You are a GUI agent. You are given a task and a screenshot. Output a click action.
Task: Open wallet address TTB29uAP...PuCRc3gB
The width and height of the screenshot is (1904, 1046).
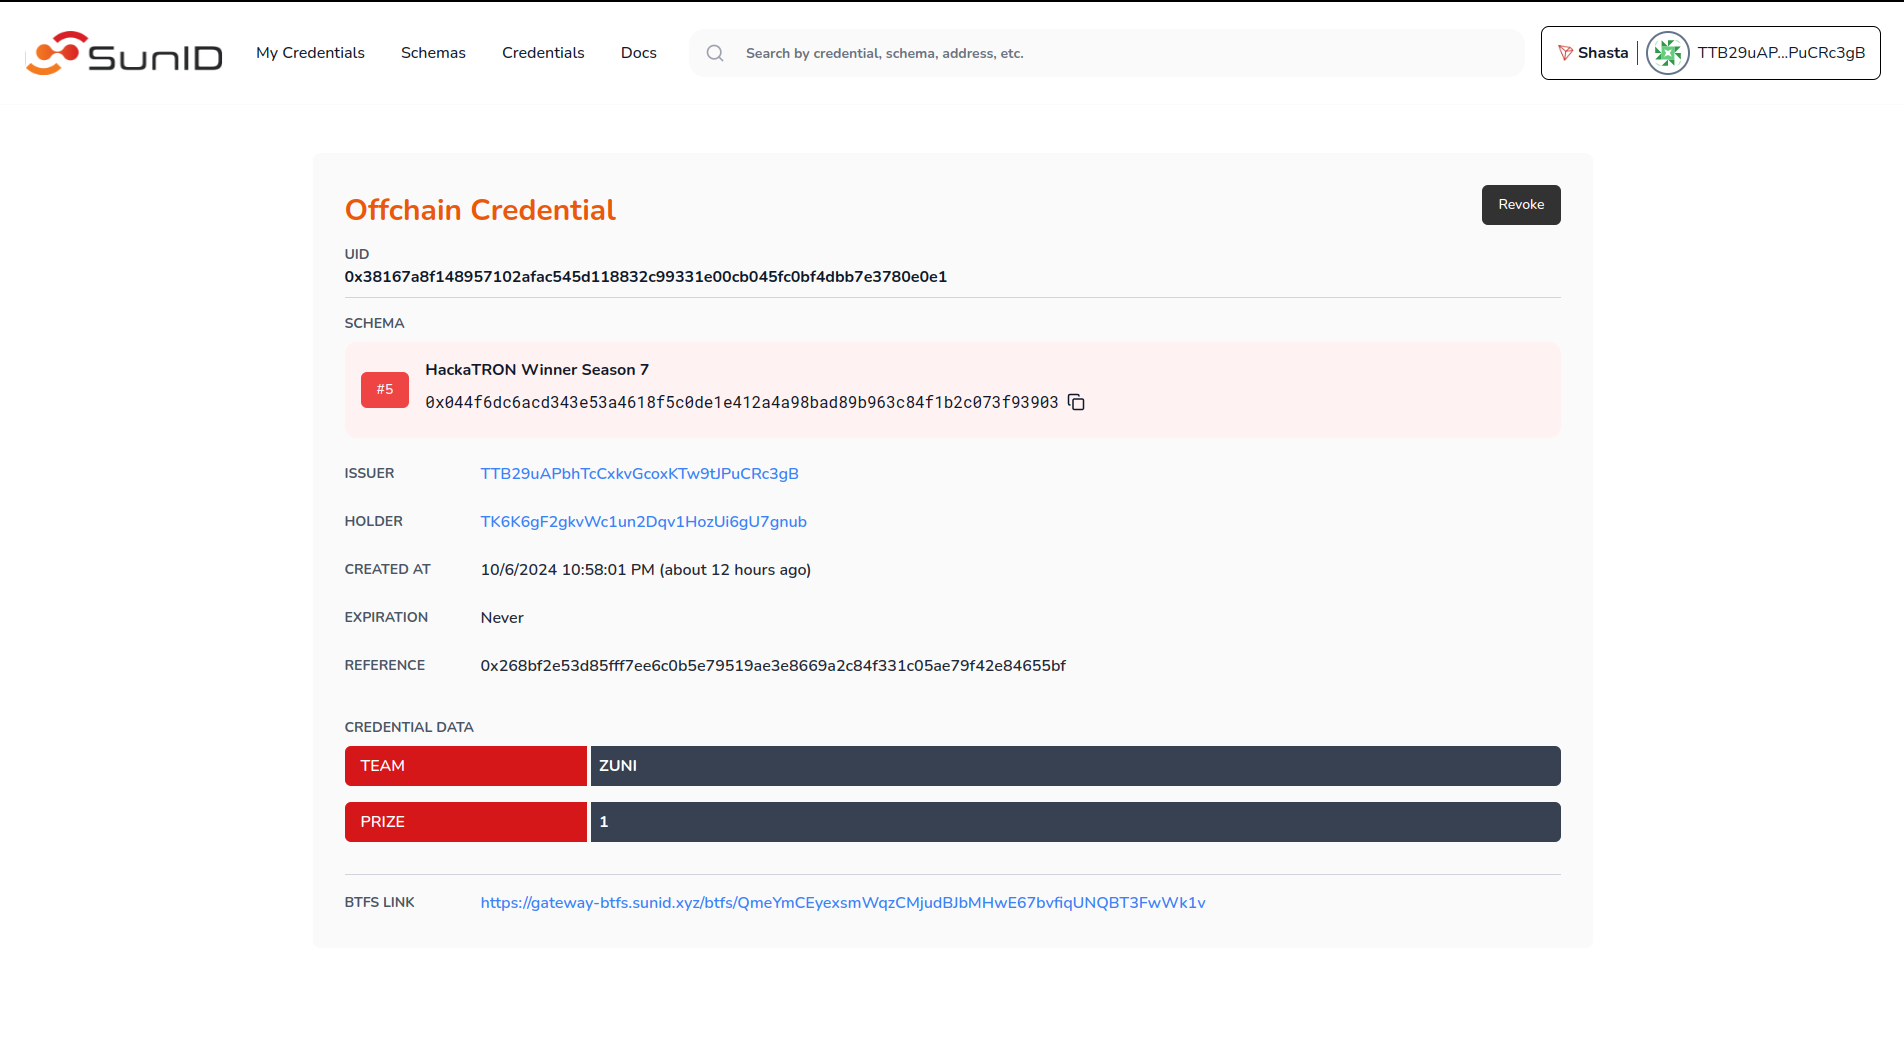tap(1781, 53)
